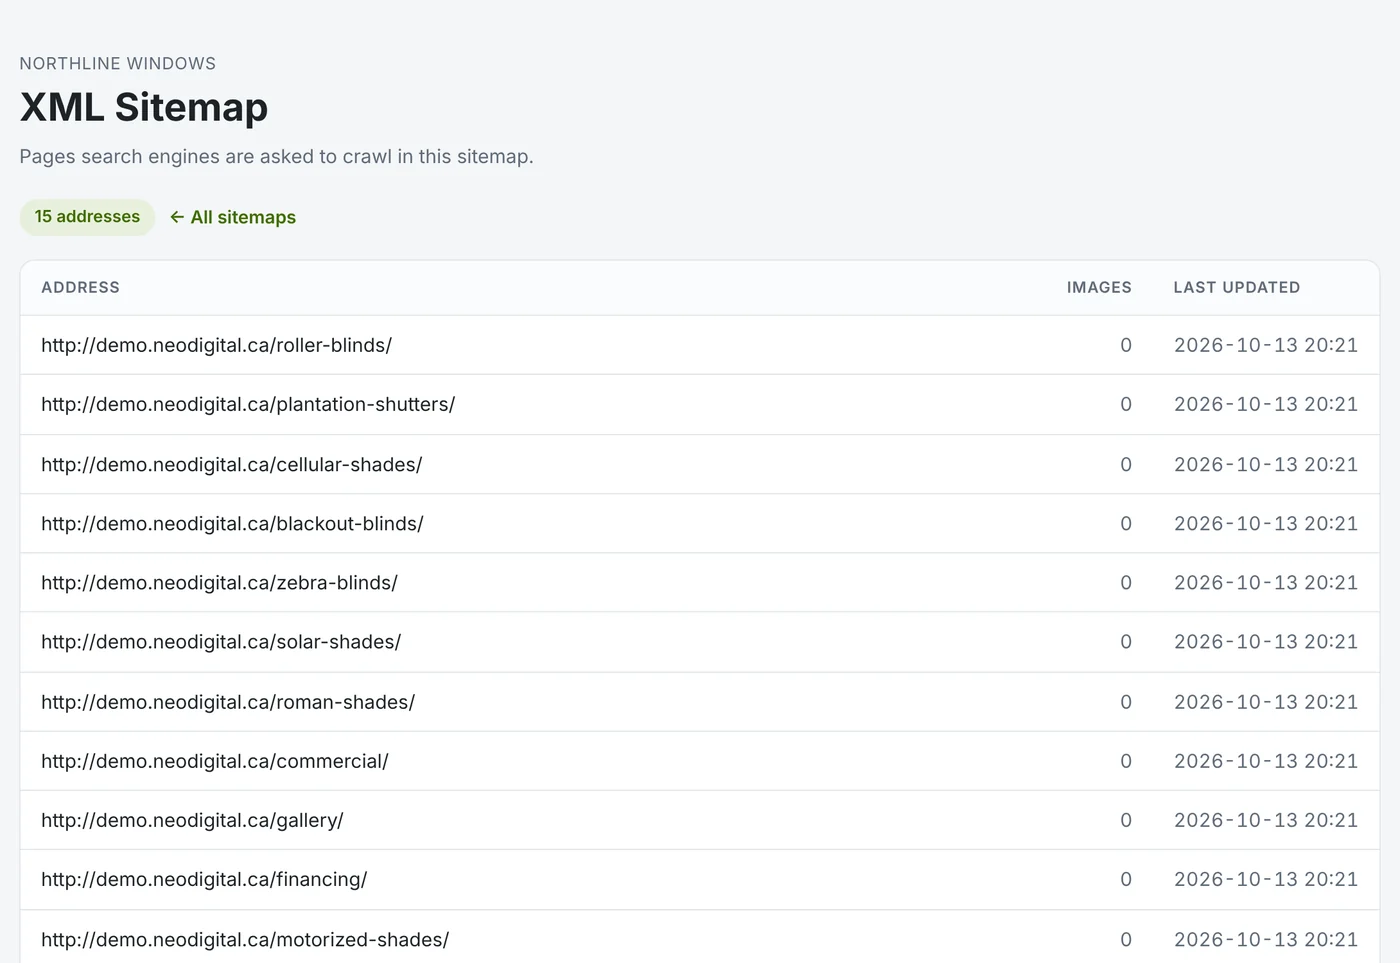Open the cellular-shades address link
The image size is (1400, 963).
coord(231,464)
